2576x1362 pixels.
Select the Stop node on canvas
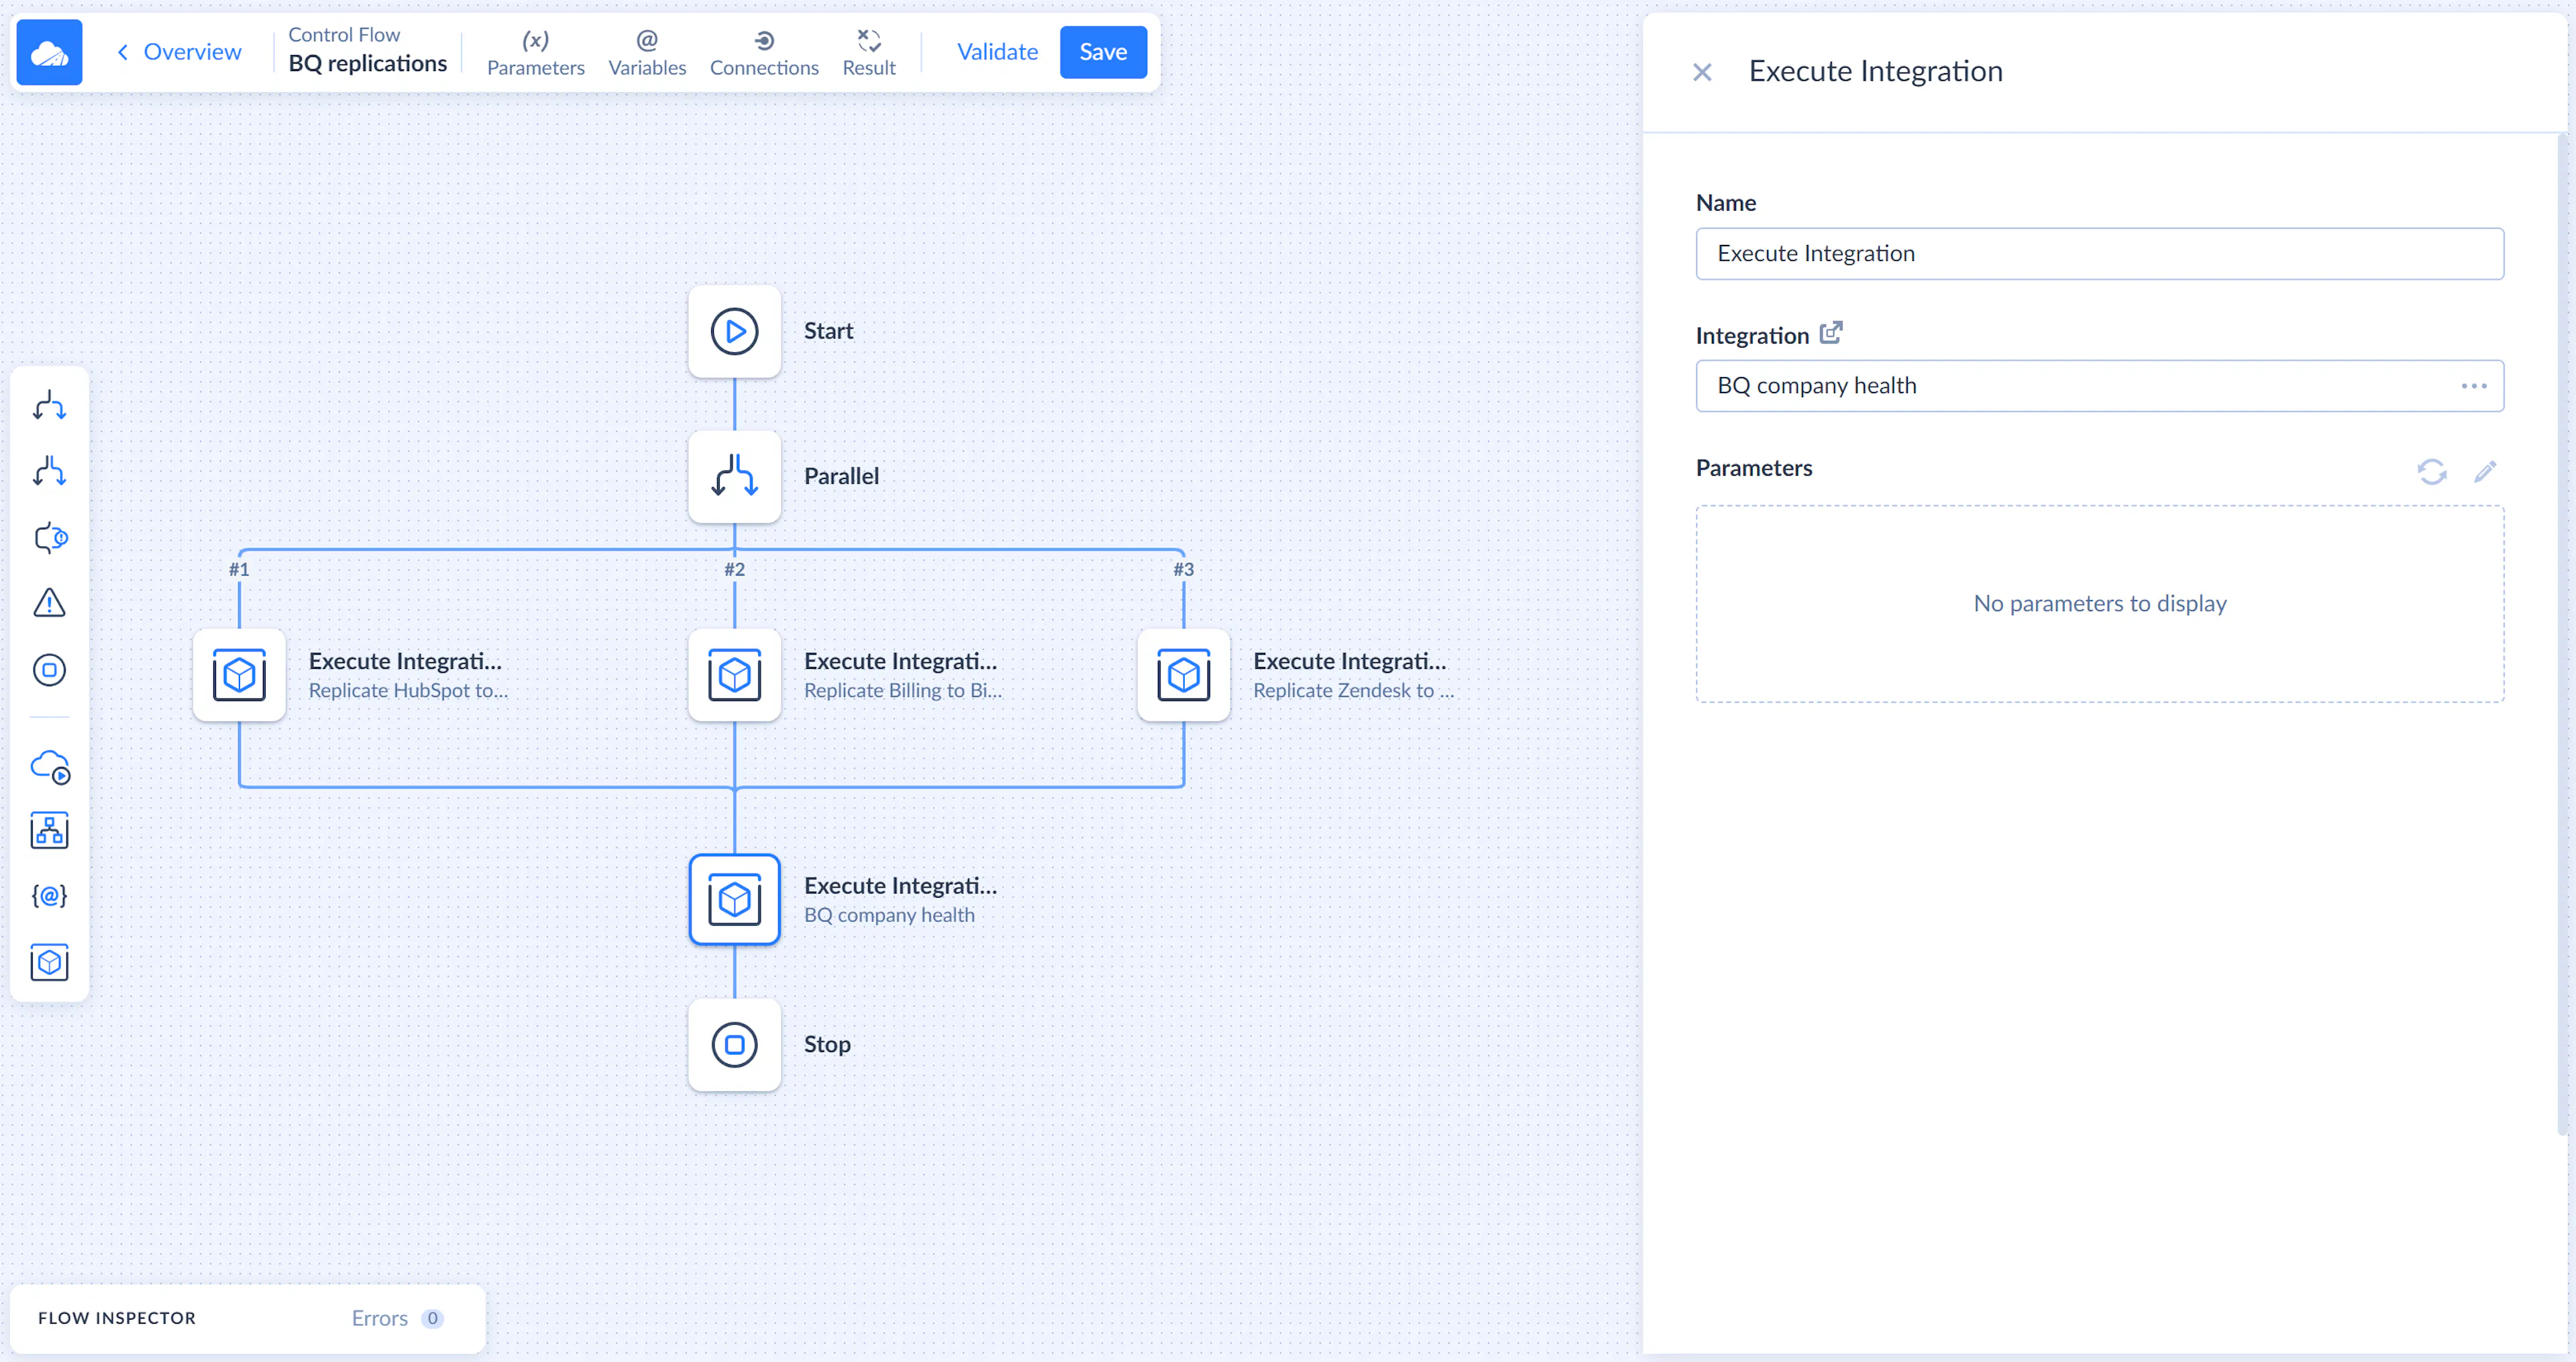coord(735,1045)
